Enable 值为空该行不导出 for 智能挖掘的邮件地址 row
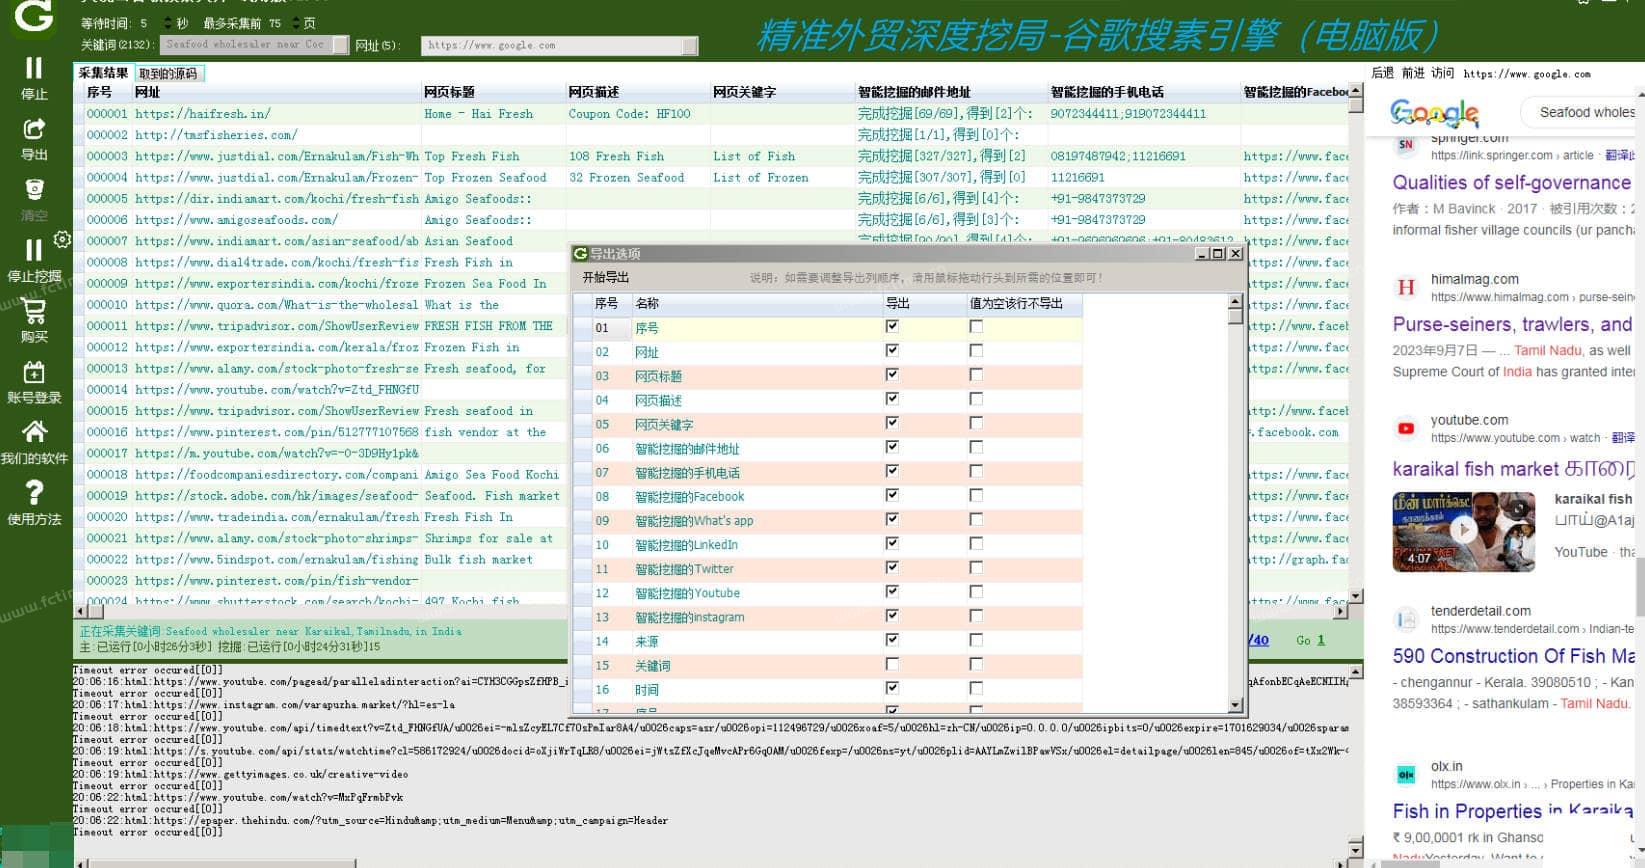 click(x=976, y=447)
